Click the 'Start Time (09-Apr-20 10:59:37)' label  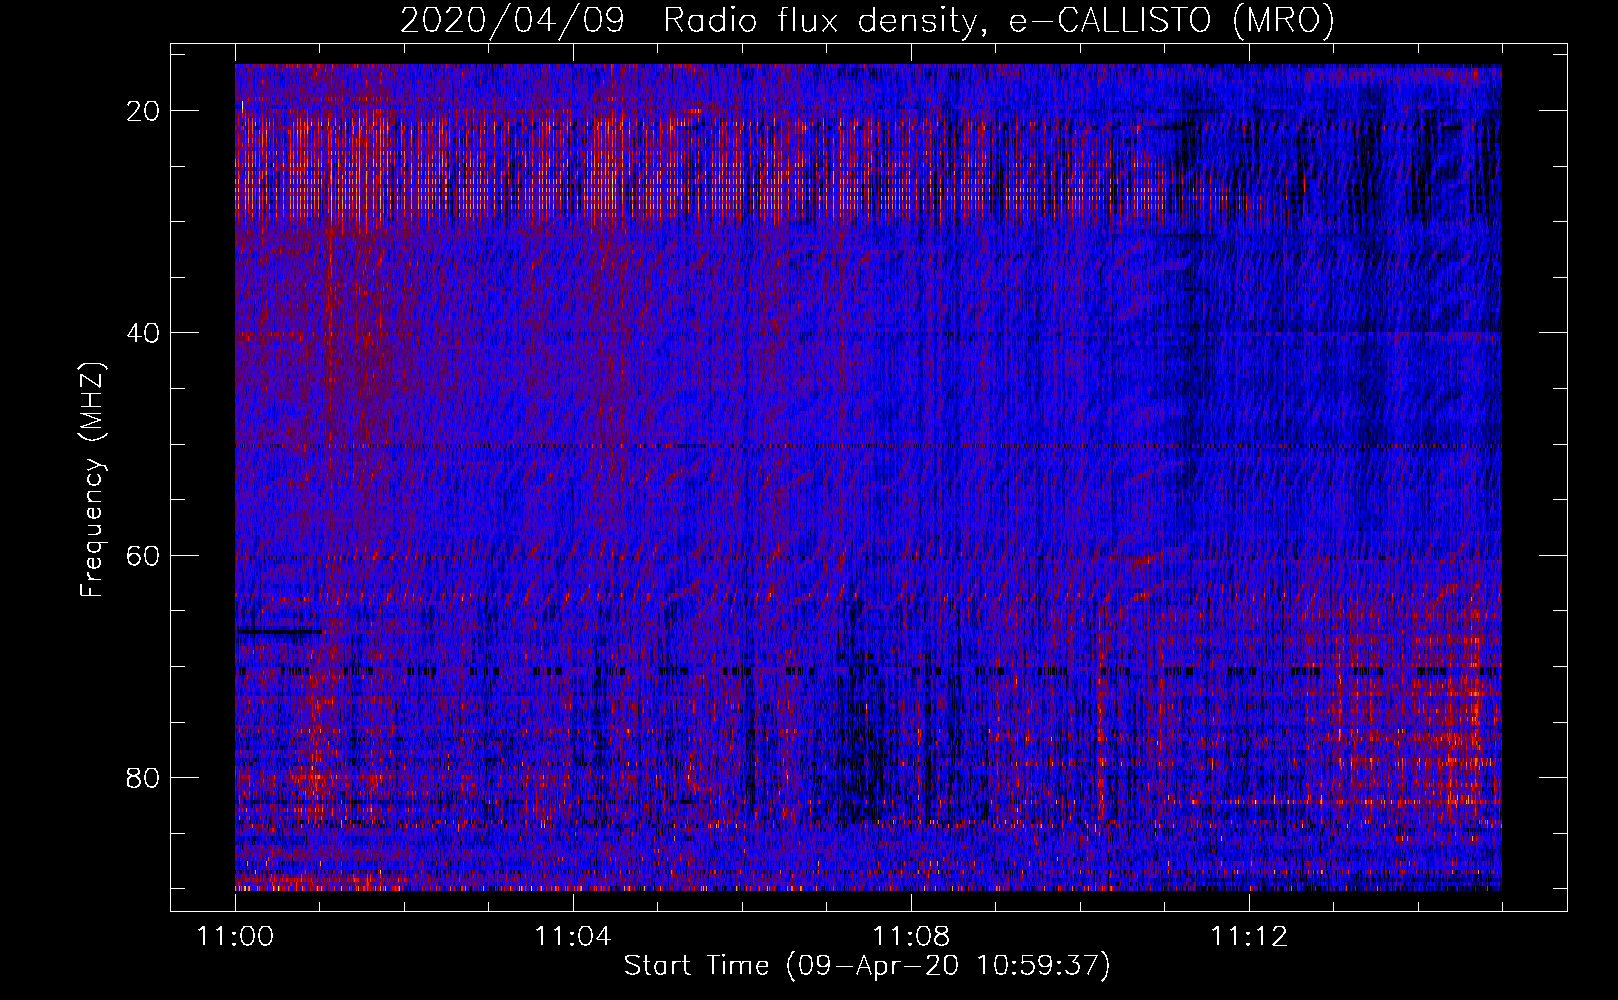pyautogui.click(x=867, y=966)
